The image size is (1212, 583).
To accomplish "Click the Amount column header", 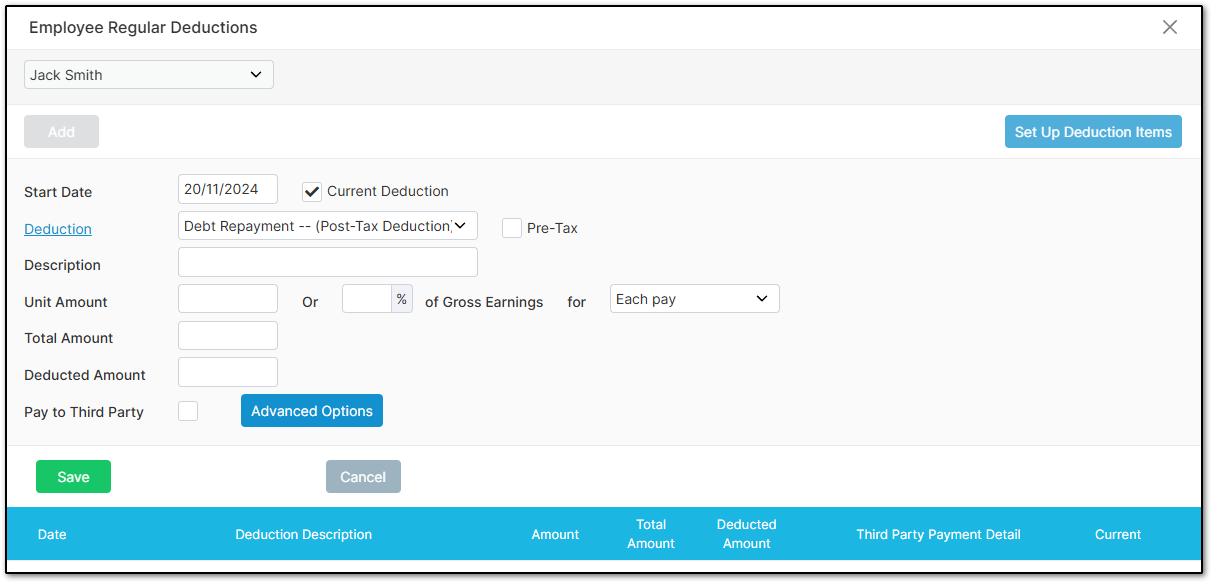I will (x=555, y=534).
